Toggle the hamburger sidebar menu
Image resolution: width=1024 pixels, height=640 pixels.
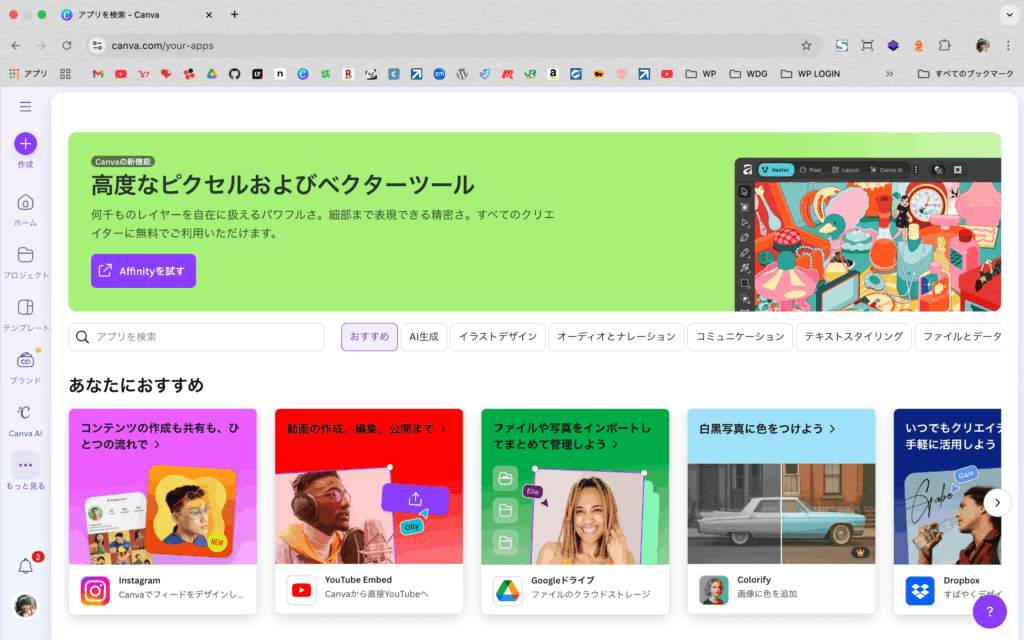point(25,107)
